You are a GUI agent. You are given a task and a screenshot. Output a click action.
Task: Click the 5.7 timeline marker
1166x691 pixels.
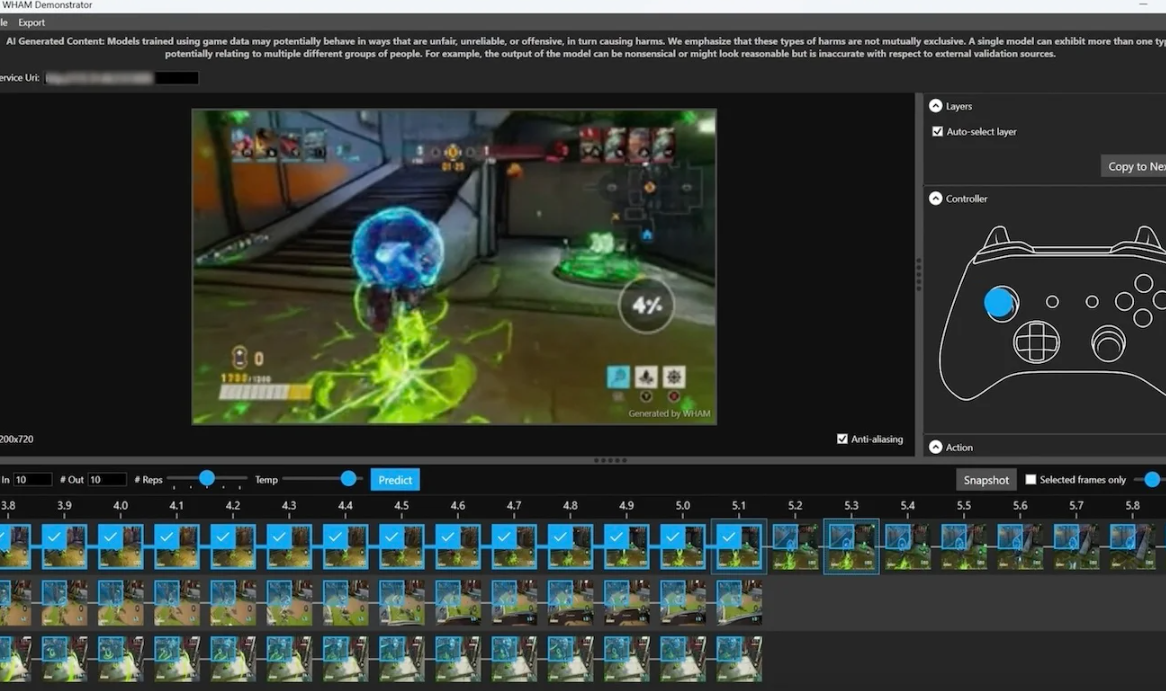point(1076,505)
